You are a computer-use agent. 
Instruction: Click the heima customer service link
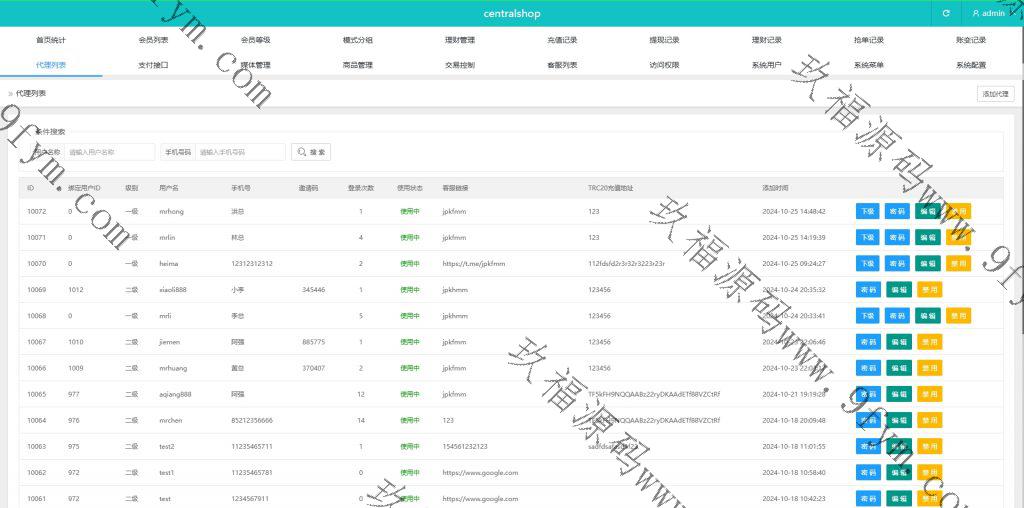(473, 264)
